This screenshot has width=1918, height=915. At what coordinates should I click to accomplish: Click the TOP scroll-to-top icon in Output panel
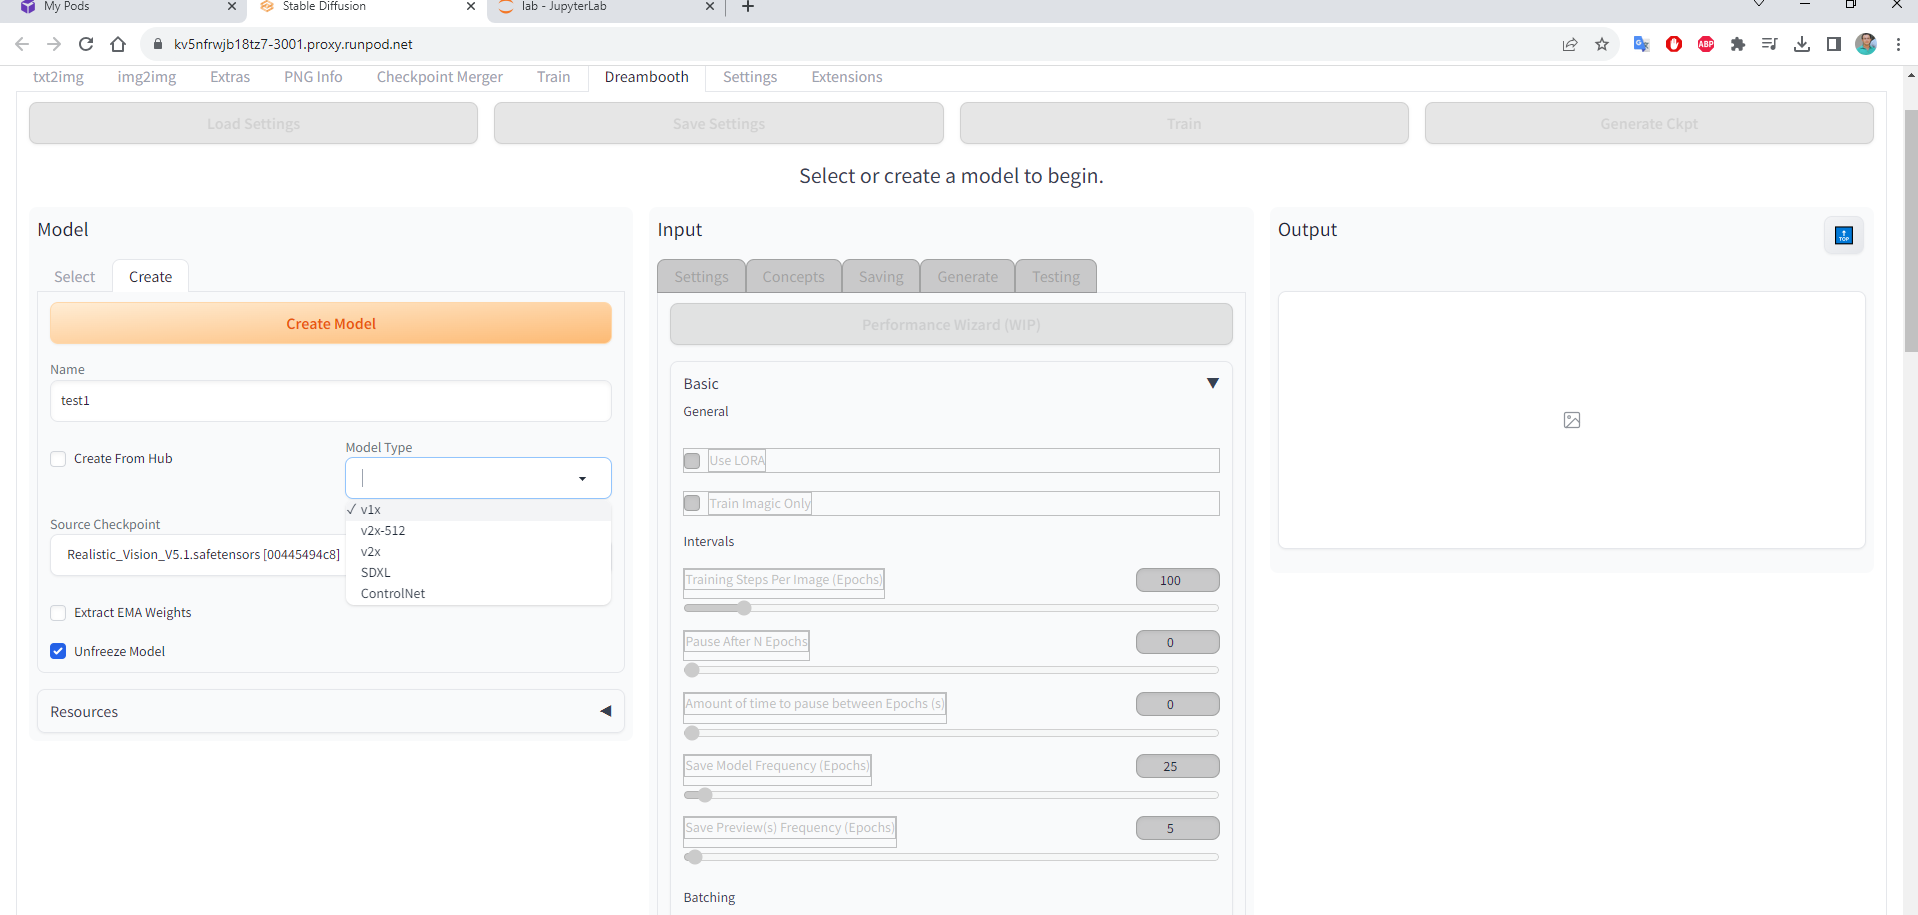coord(1843,235)
